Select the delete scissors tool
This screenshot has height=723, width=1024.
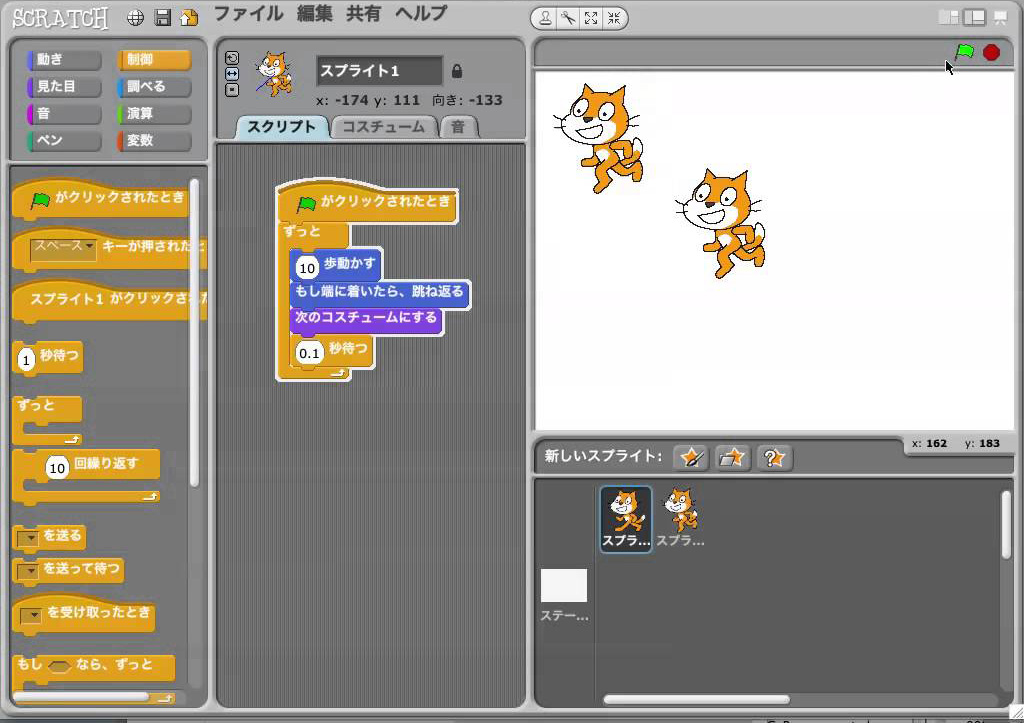click(568, 18)
